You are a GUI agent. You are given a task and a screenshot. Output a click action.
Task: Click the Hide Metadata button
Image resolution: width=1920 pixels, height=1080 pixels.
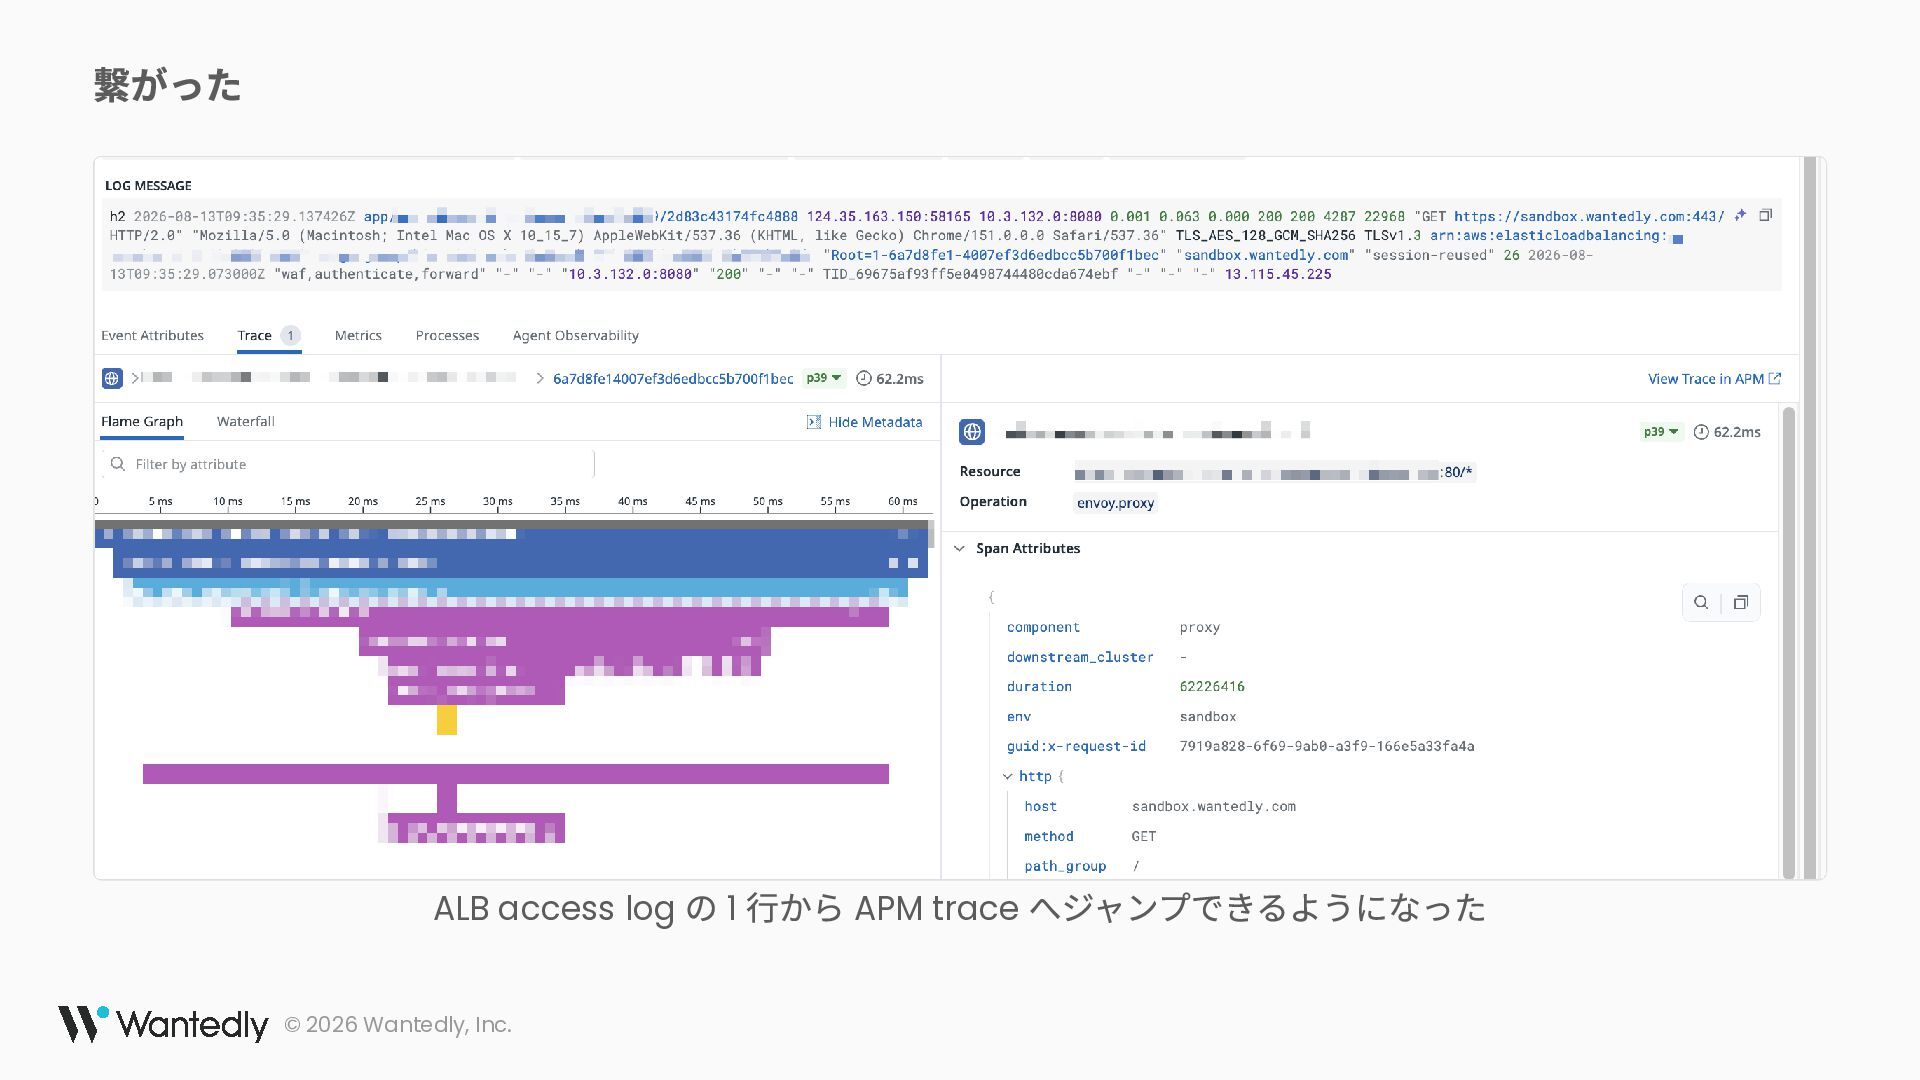point(865,422)
